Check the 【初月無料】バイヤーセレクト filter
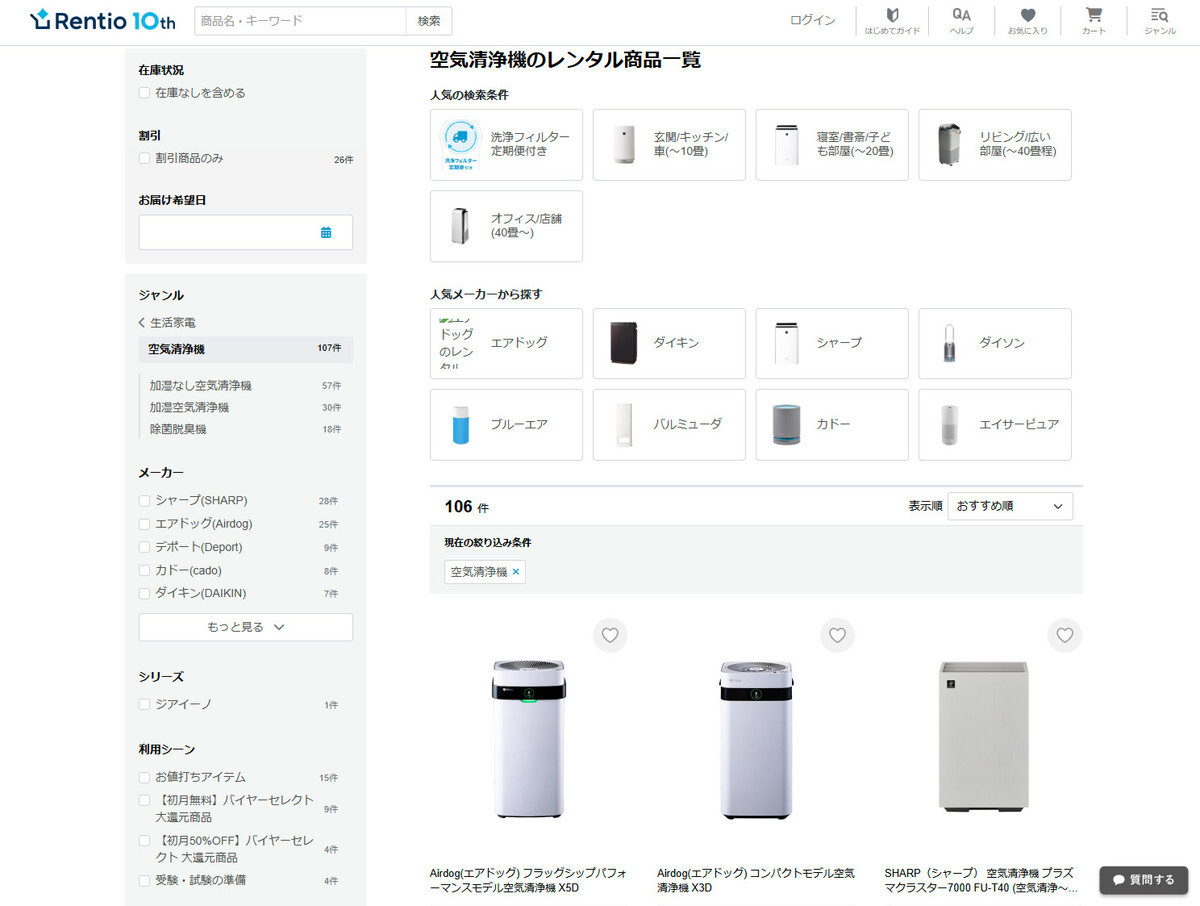 [145, 800]
